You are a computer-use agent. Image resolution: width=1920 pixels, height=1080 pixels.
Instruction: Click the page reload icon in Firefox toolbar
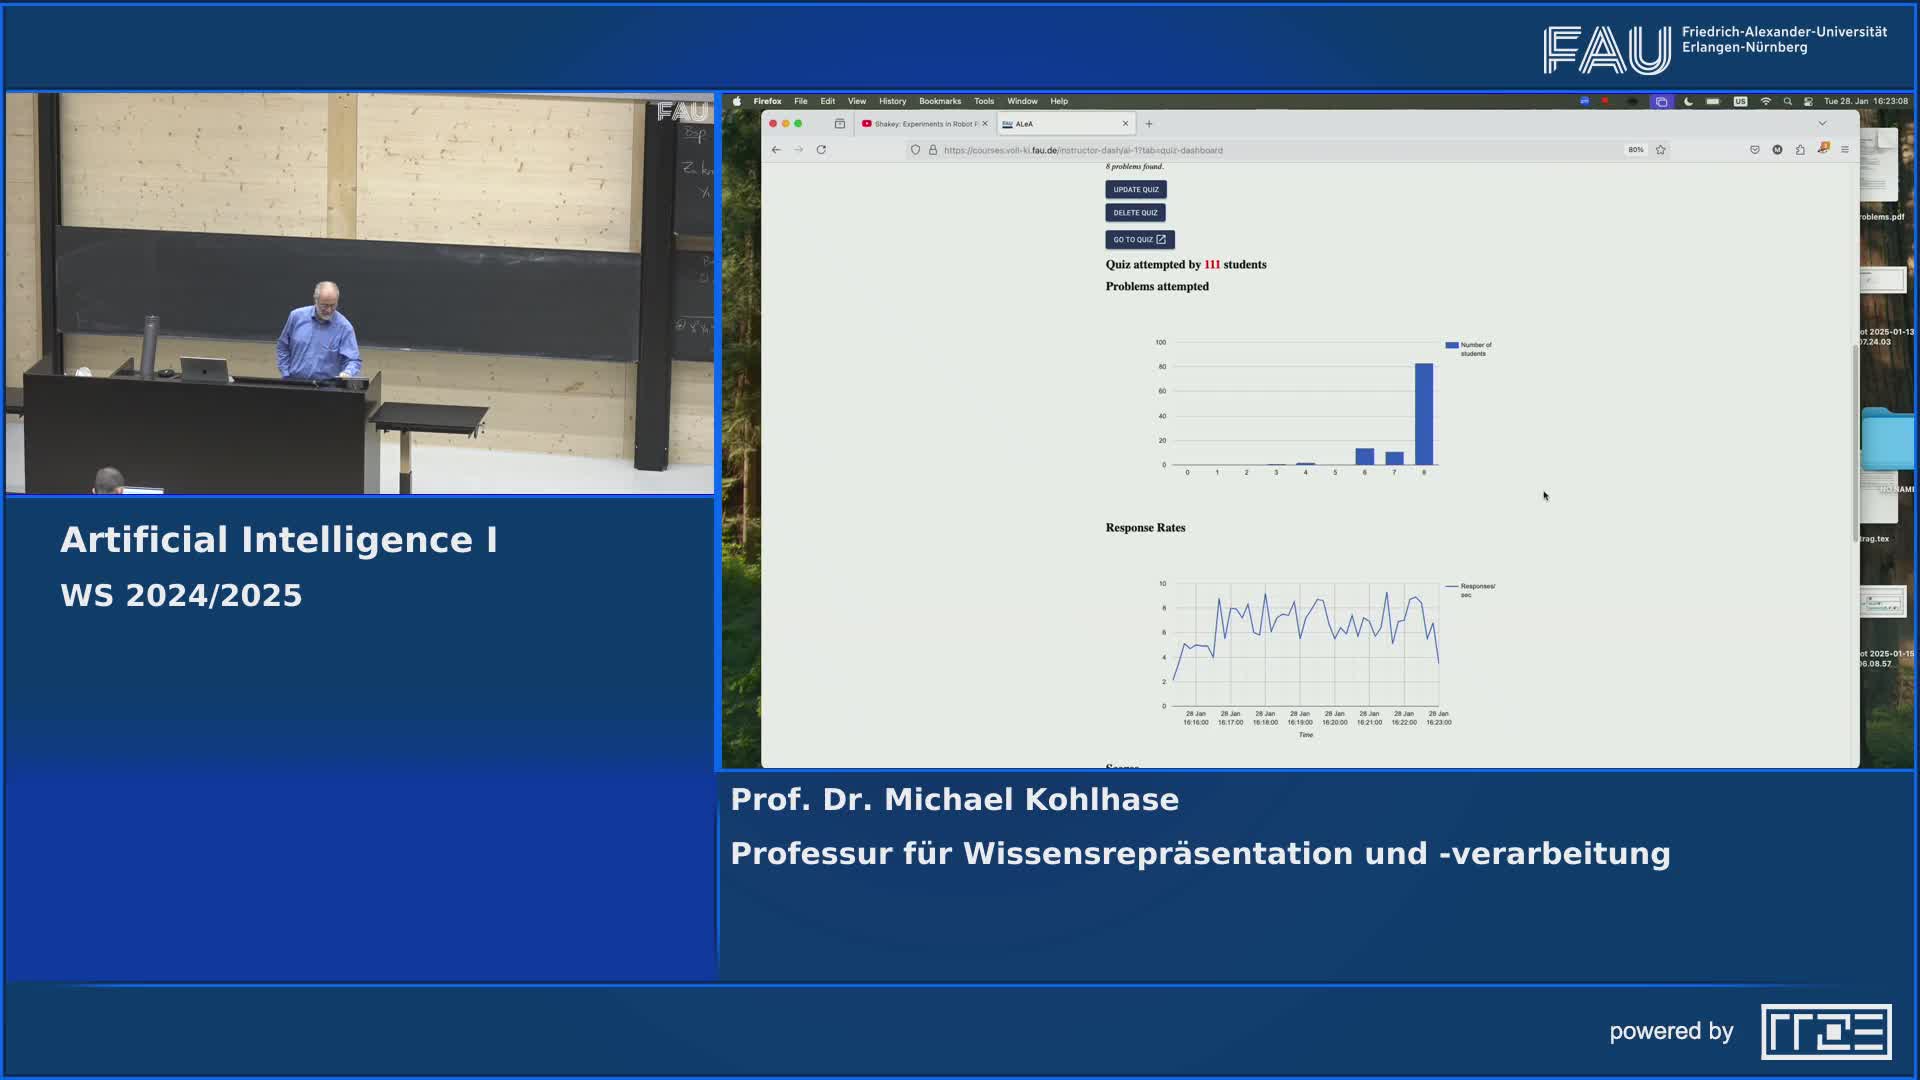(821, 150)
